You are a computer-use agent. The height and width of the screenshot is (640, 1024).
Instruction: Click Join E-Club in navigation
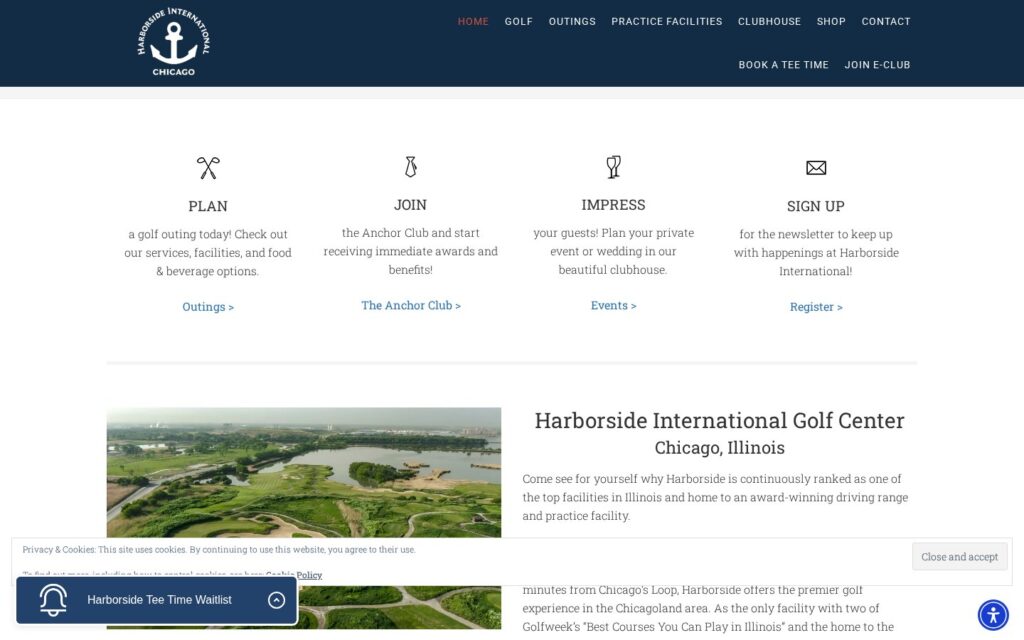coord(877,65)
